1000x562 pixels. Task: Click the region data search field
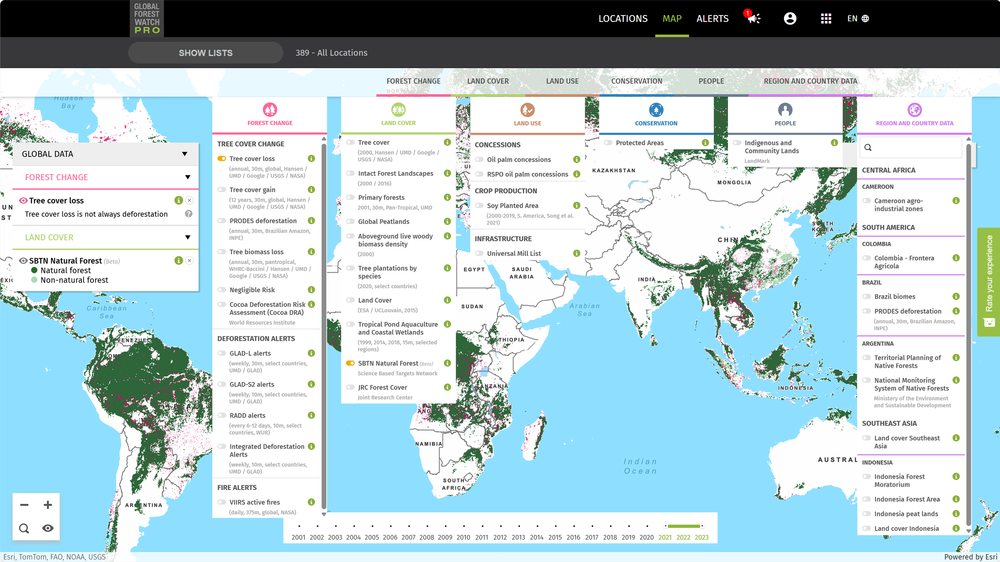[x=910, y=147]
